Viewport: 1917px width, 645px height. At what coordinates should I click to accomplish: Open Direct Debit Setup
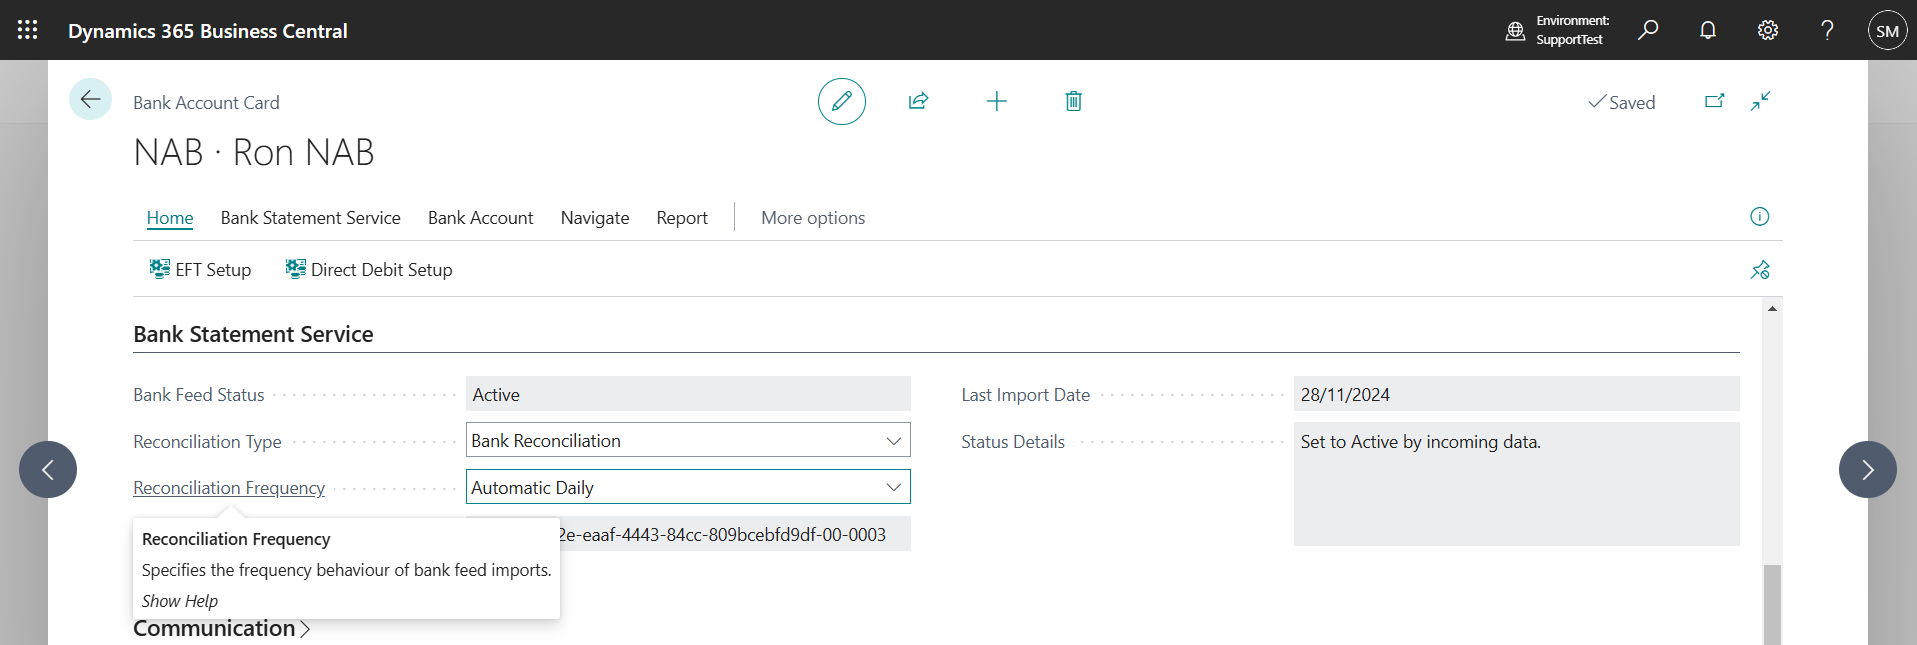[369, 270]
